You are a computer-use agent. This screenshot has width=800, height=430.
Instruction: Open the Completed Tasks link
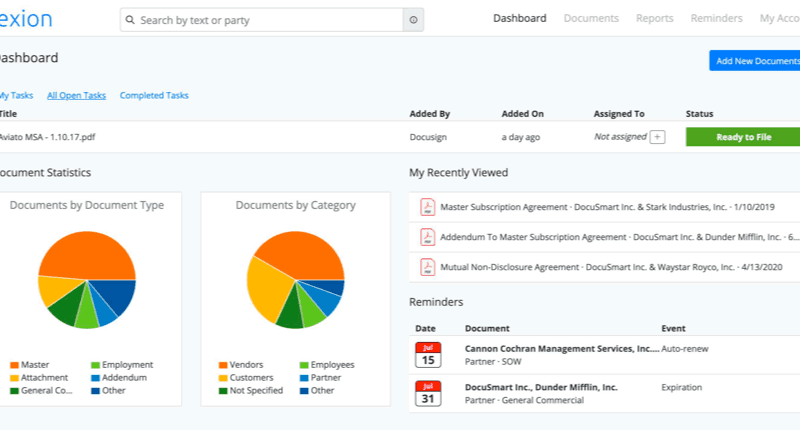point(154,96)
